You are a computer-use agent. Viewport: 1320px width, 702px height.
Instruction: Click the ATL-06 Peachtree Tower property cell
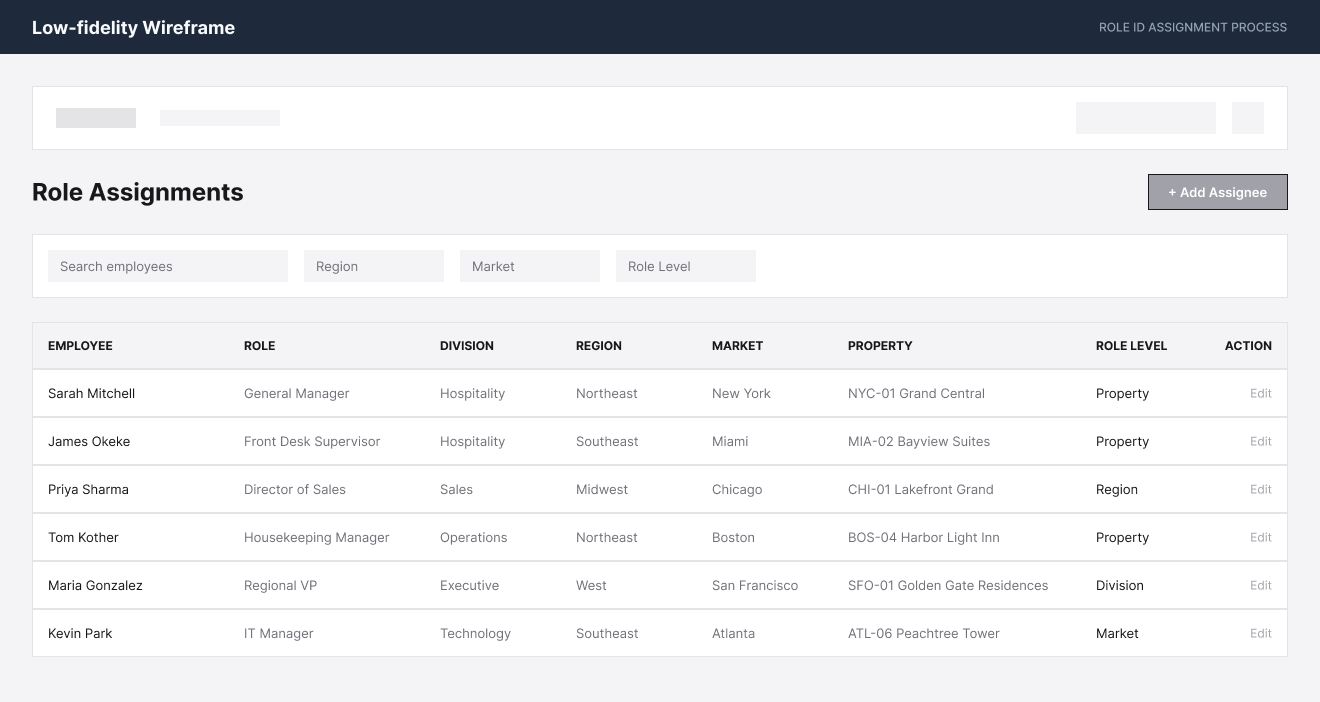[924, 633]
